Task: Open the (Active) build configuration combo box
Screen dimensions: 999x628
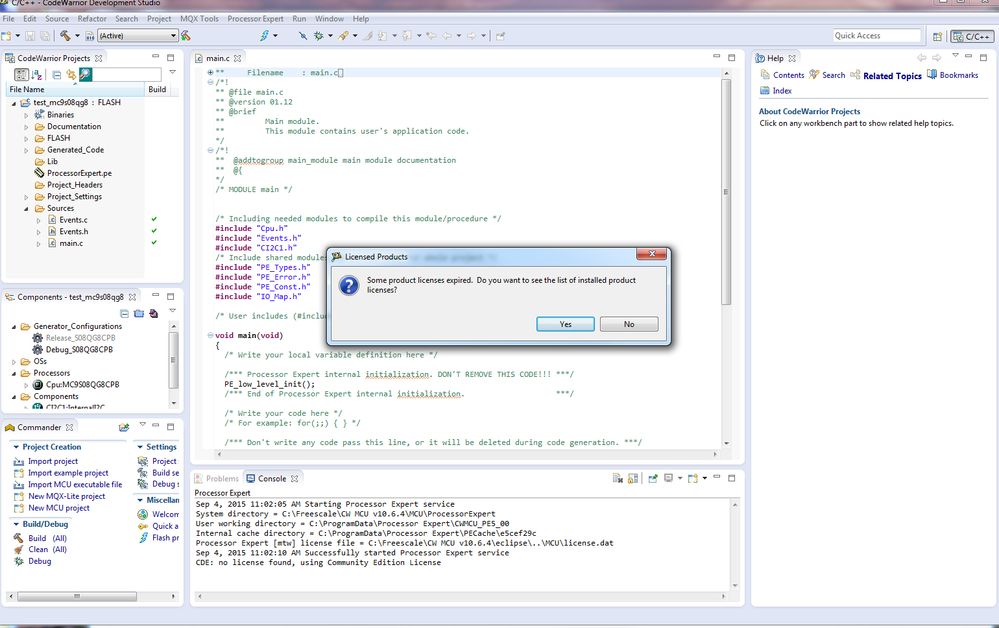Action: (137, 36)
